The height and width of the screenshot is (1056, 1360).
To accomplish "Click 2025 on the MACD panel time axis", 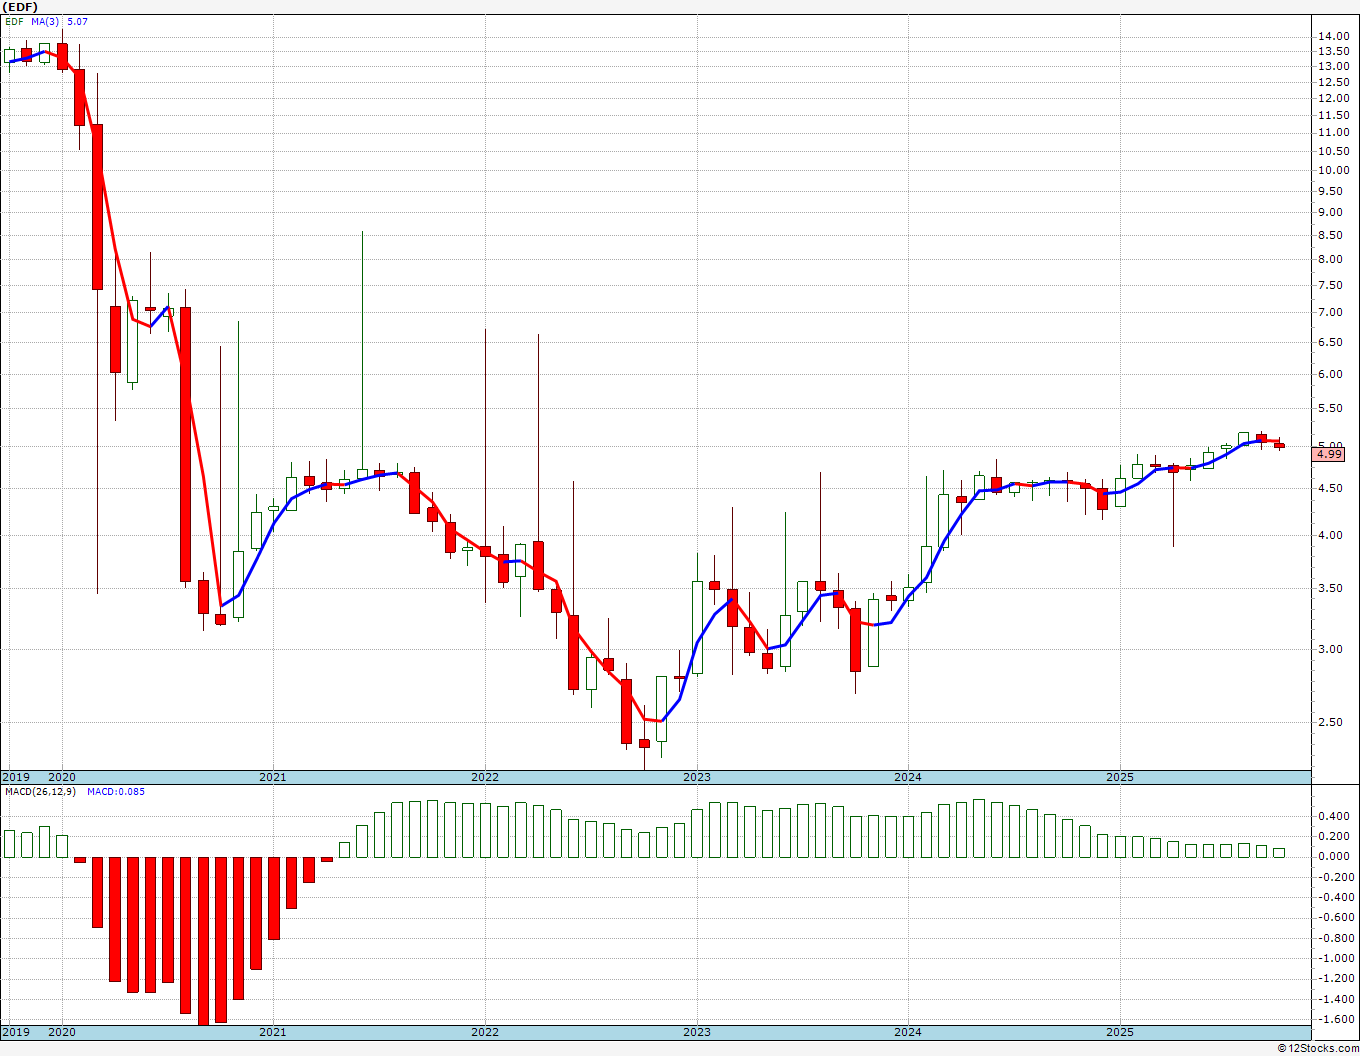I will click(x=1120, y=1032).
